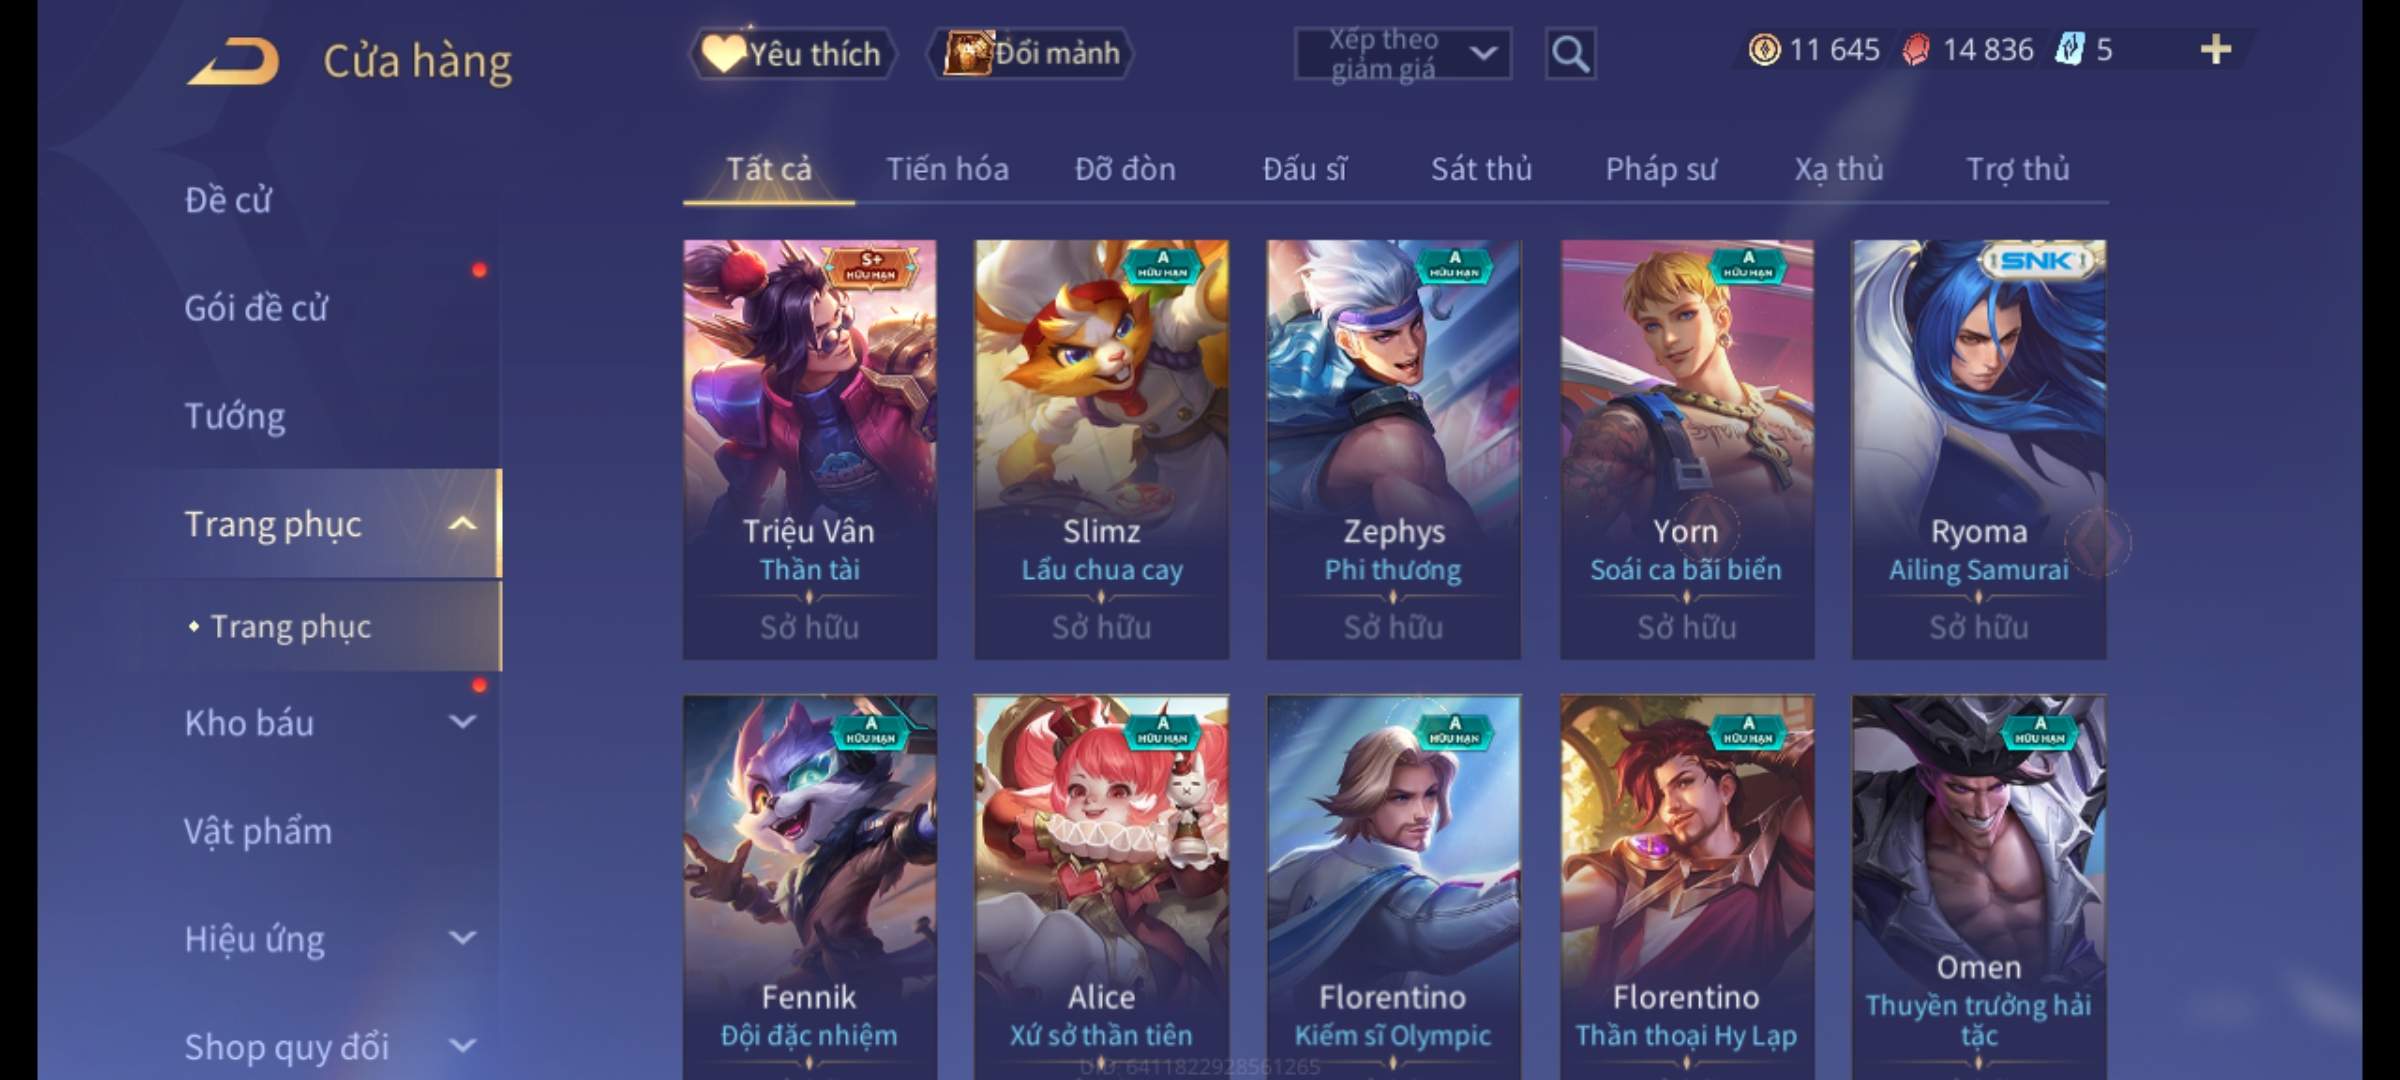The width and height of the screenshot is (2400, 1080).
Task: Go back using the golden arrow icon
Action: [232, 60]
